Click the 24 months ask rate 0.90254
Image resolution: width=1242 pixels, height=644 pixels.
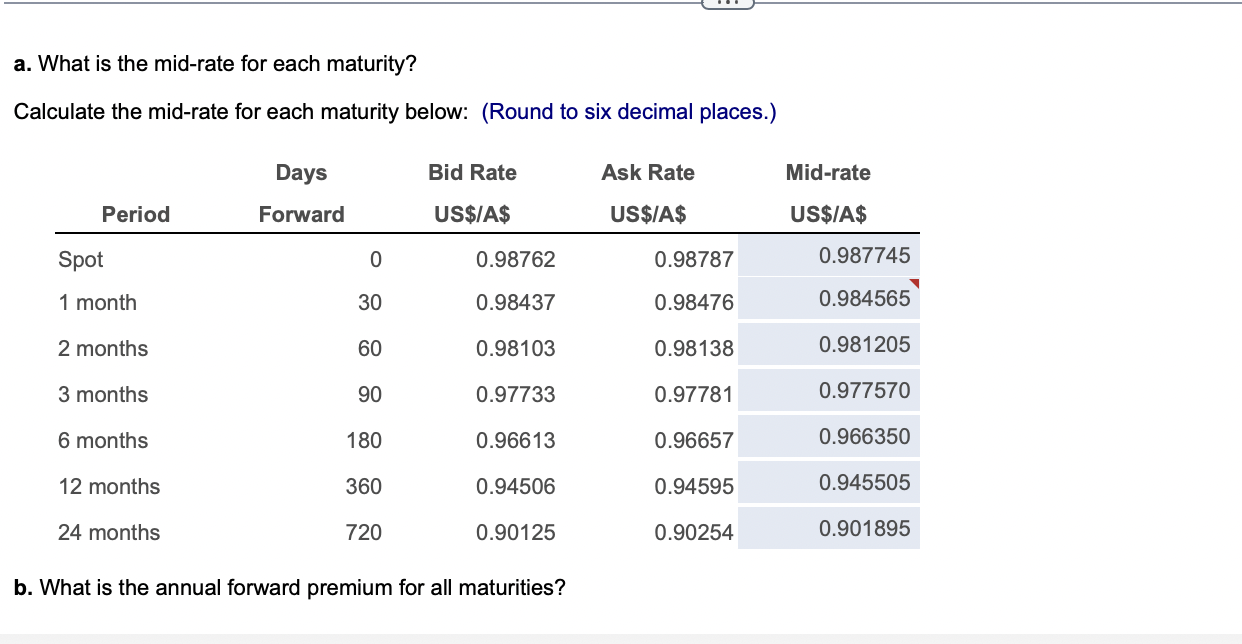click(694, 533)
